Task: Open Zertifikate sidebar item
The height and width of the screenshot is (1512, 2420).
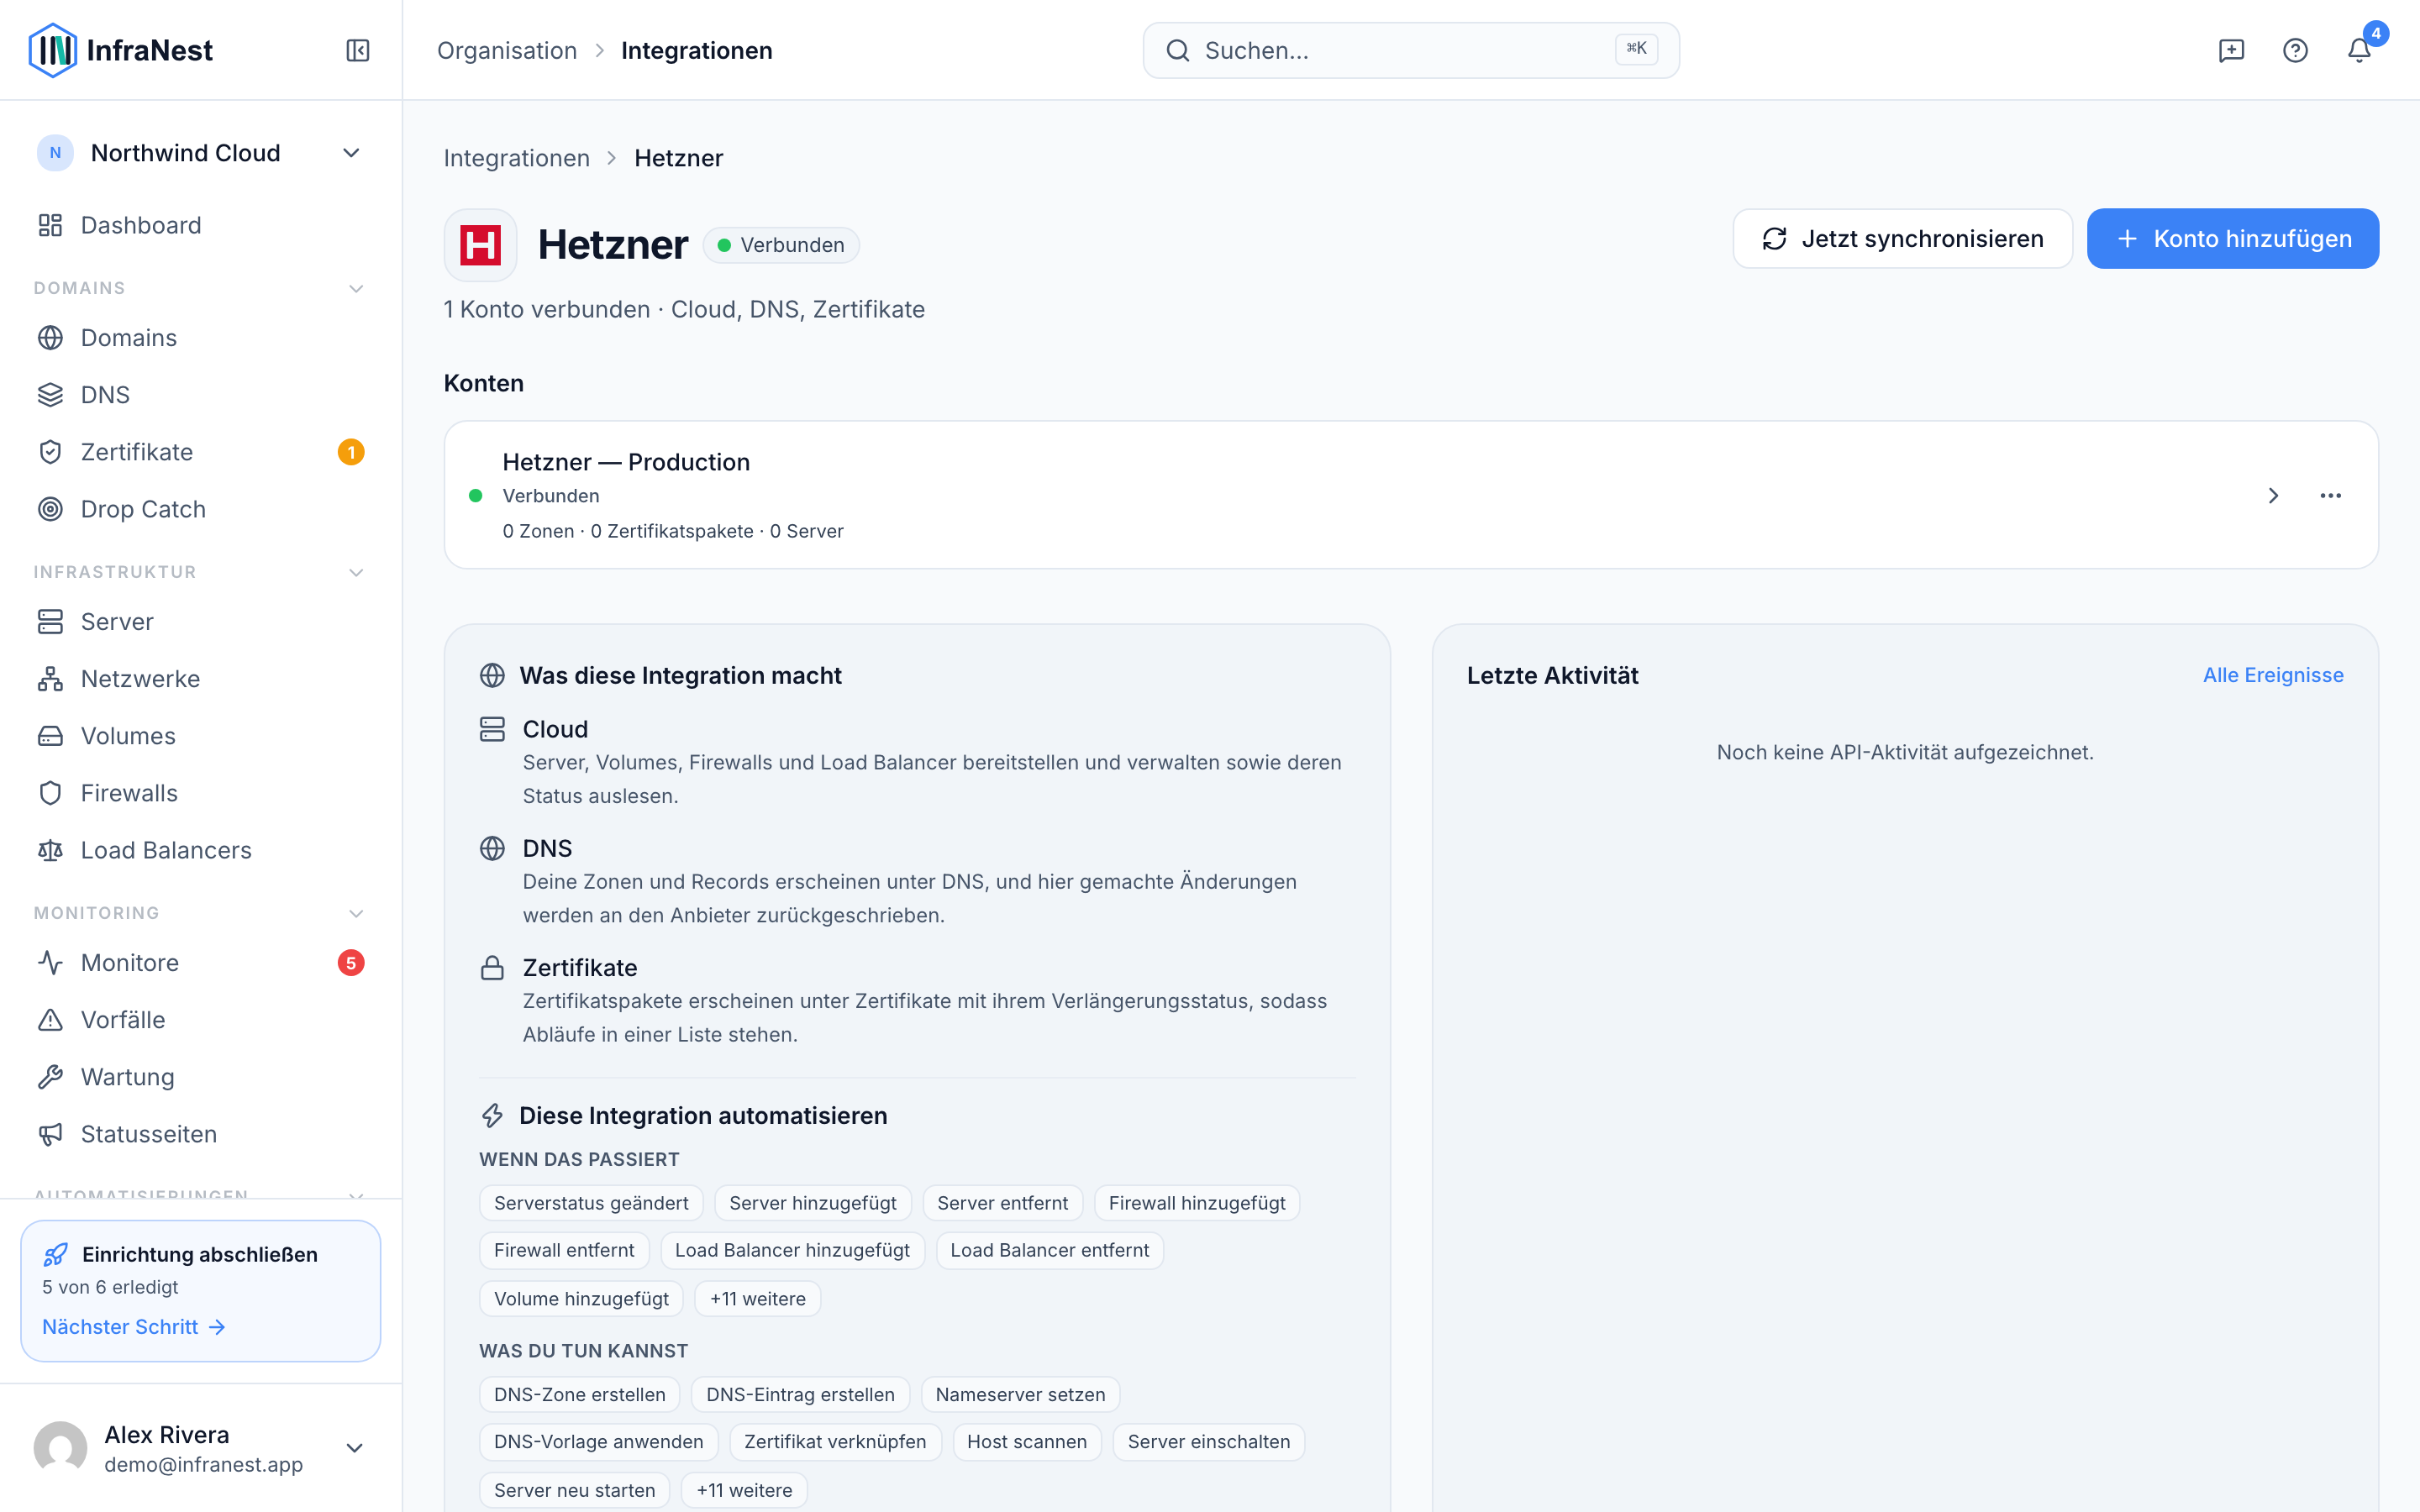Action: coord(201,452)
